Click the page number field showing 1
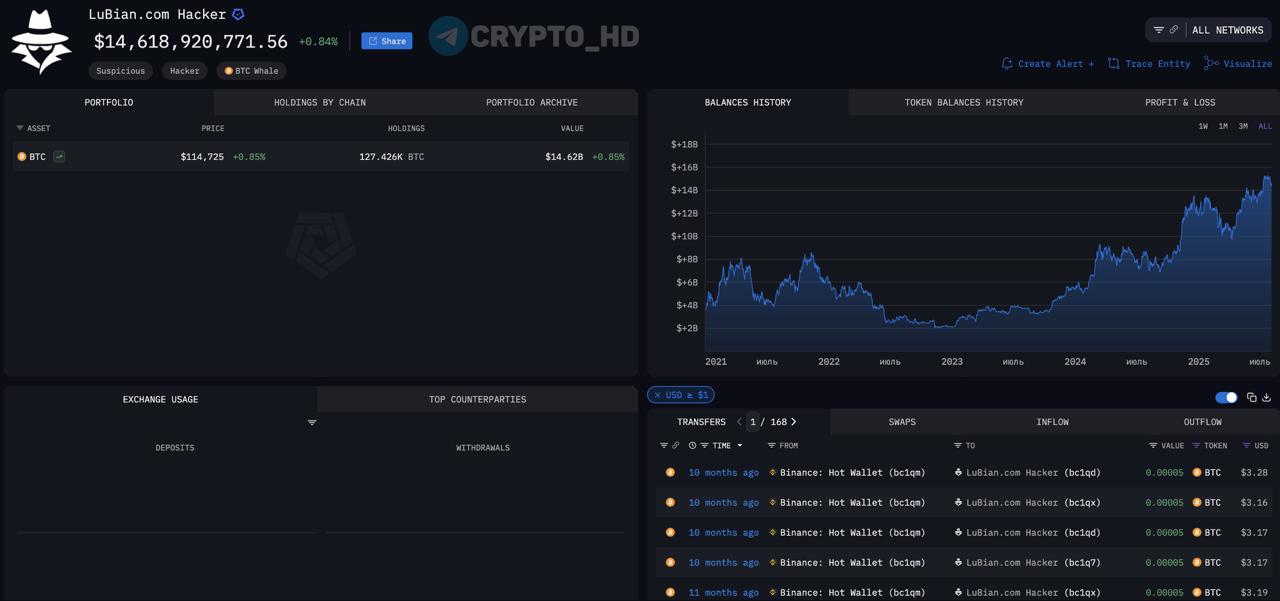The image size is (1280, 601). coord(753,422)
